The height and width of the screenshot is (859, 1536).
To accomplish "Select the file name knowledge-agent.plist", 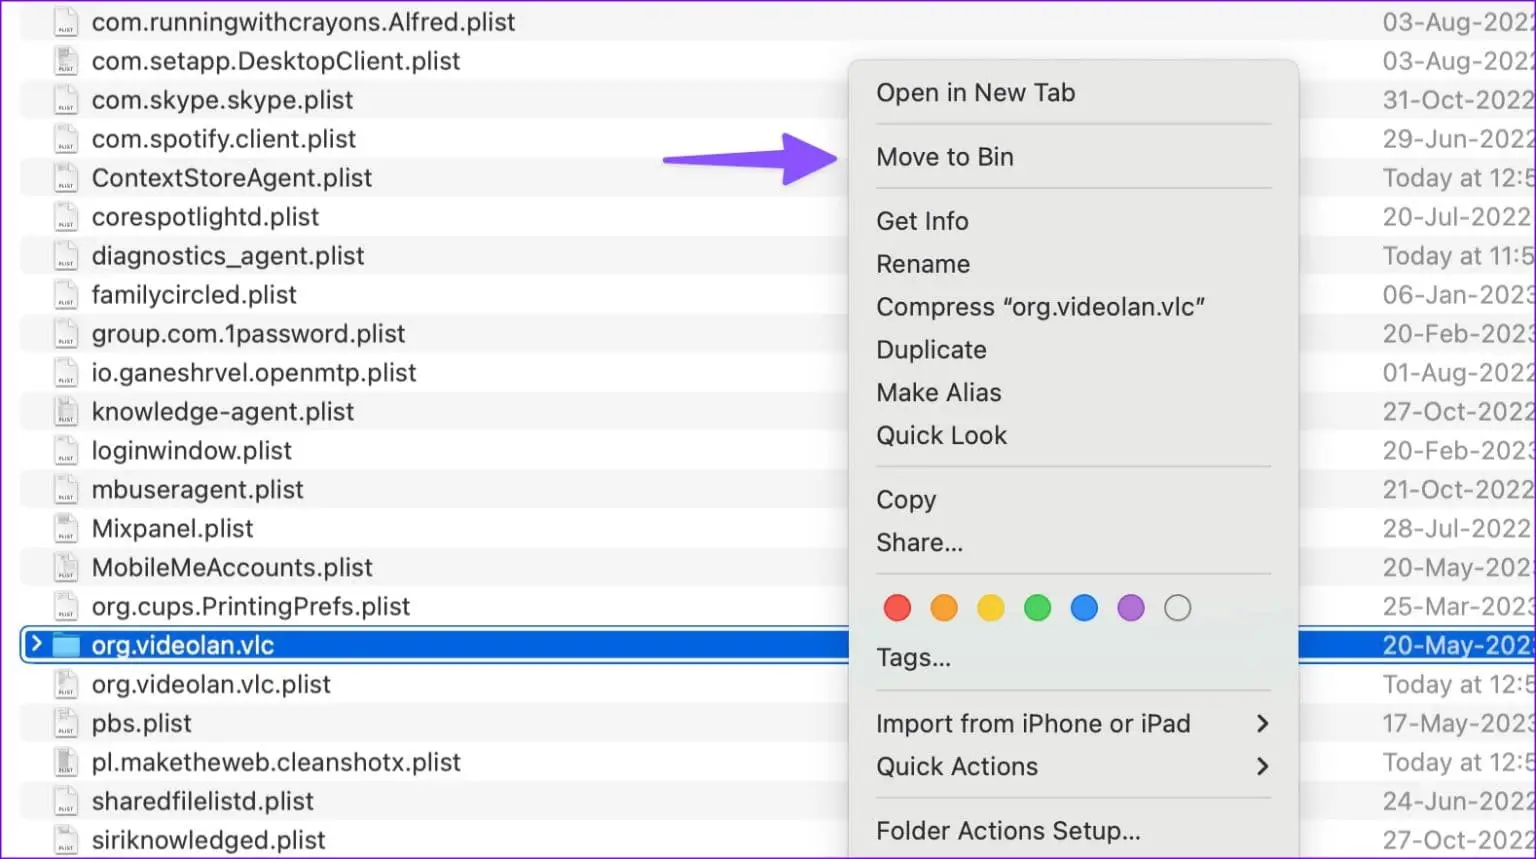I will 223,412.
